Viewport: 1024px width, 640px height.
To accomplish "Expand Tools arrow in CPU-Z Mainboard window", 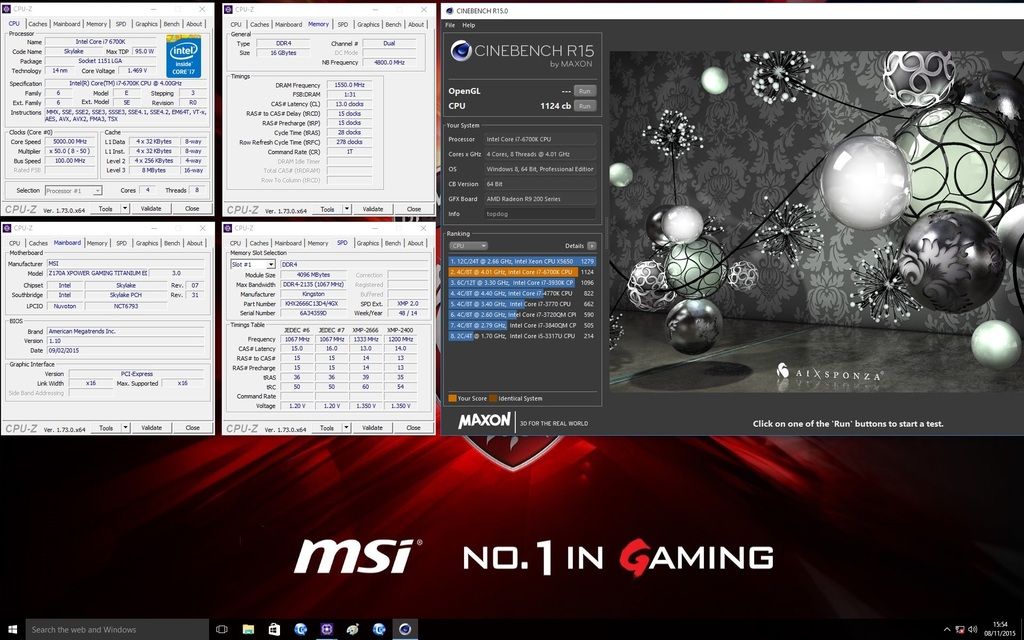I will tap(125, 428).
